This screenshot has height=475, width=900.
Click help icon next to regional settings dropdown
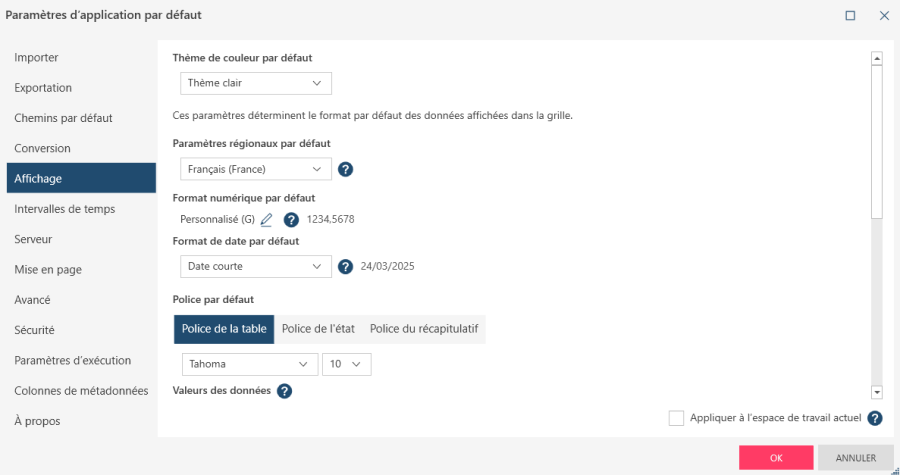(x=346, y=169)
